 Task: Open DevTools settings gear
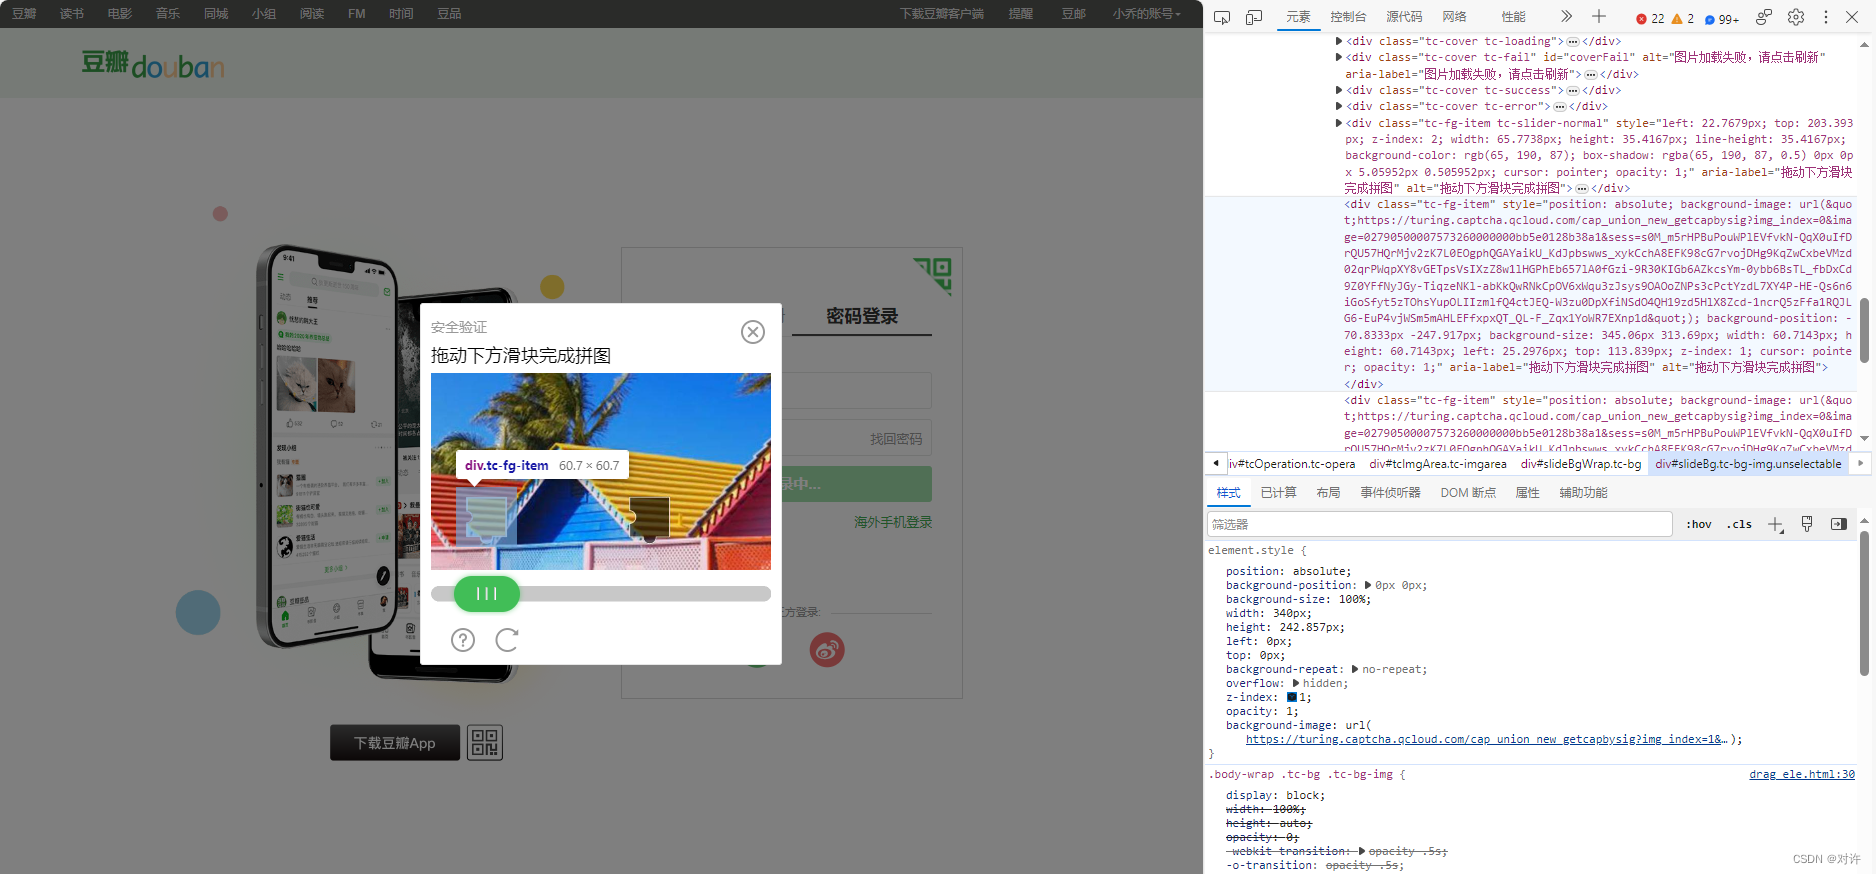click(1796, 17)
